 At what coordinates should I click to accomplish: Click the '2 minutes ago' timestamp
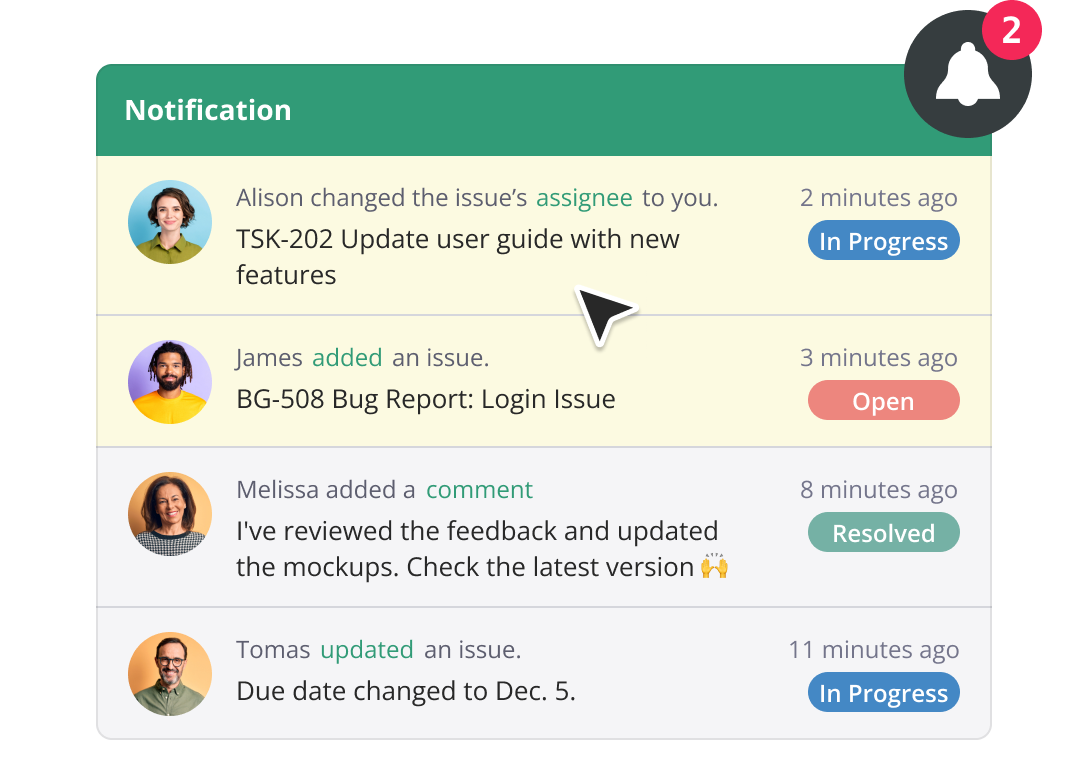tap(878, 198)
